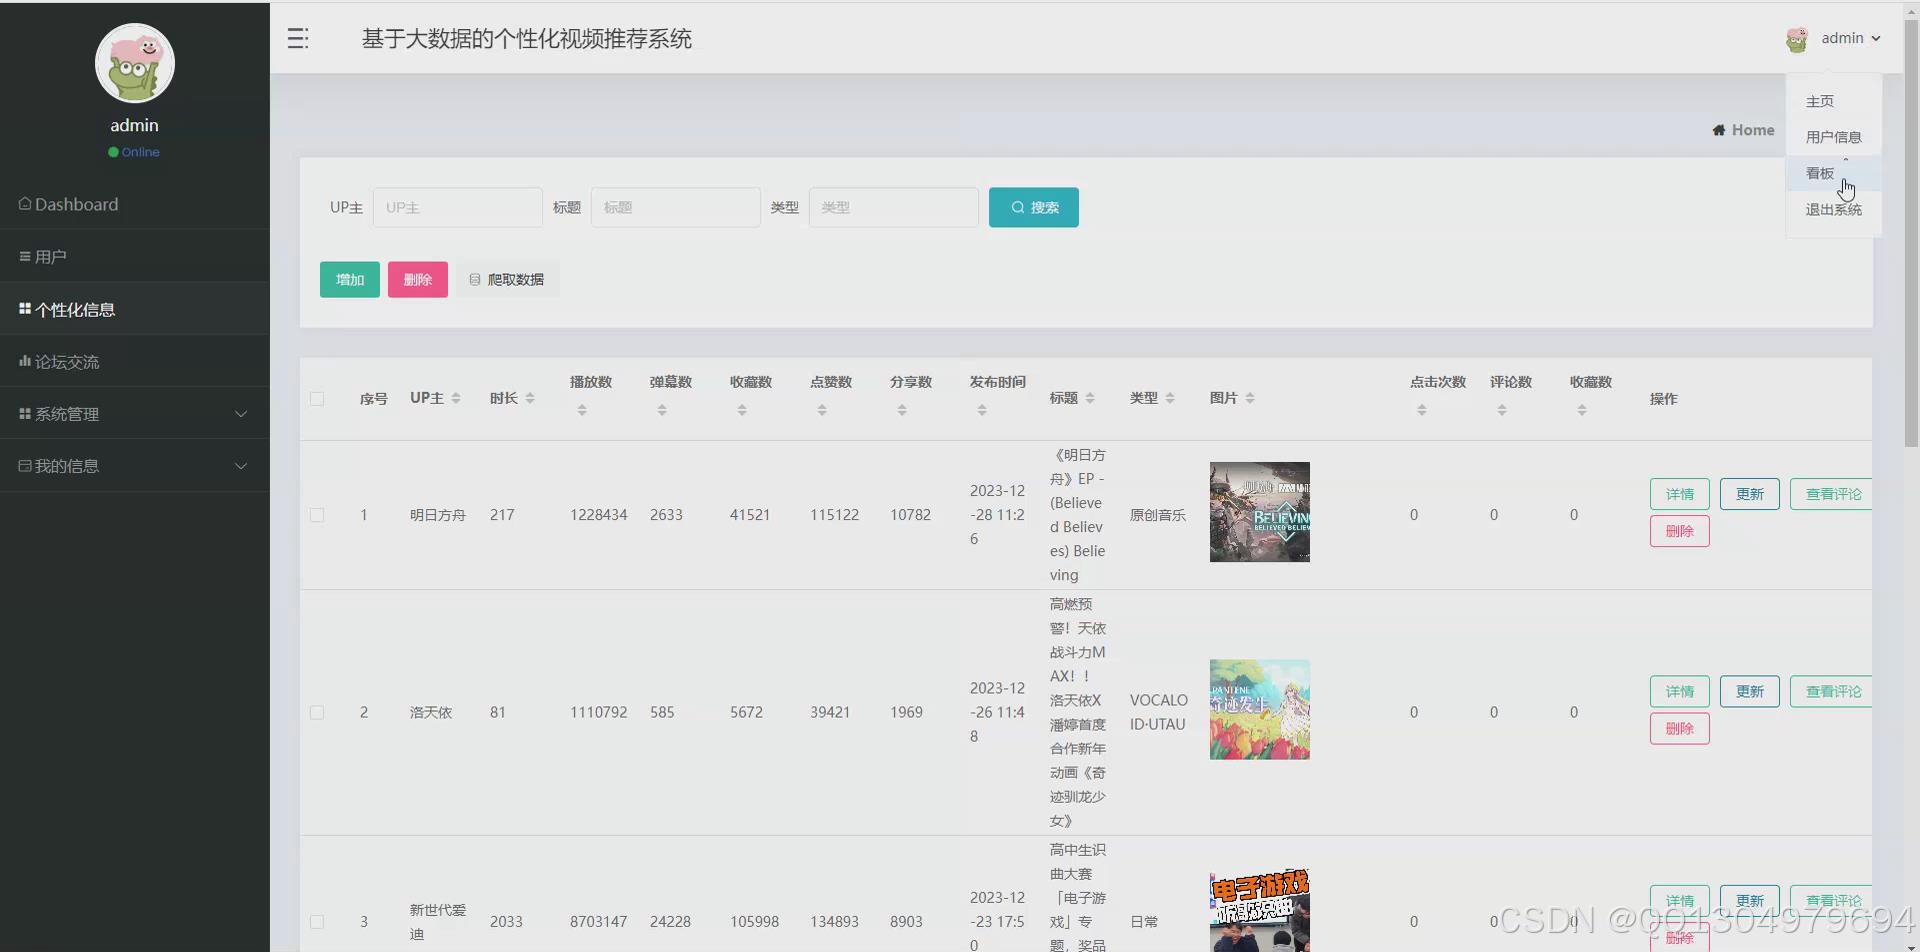Click 查看评论 for the 洛天依 row
The image size is (1920, 952).
pyautogui.click(x=1831, y=691)
